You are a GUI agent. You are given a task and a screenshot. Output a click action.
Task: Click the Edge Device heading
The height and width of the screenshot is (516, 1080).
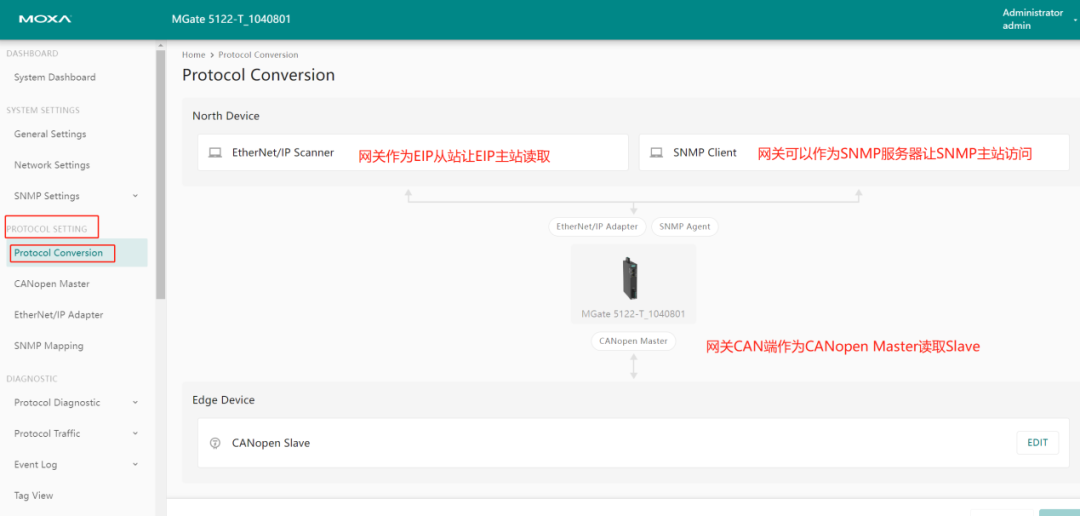[x=223, y=400]
